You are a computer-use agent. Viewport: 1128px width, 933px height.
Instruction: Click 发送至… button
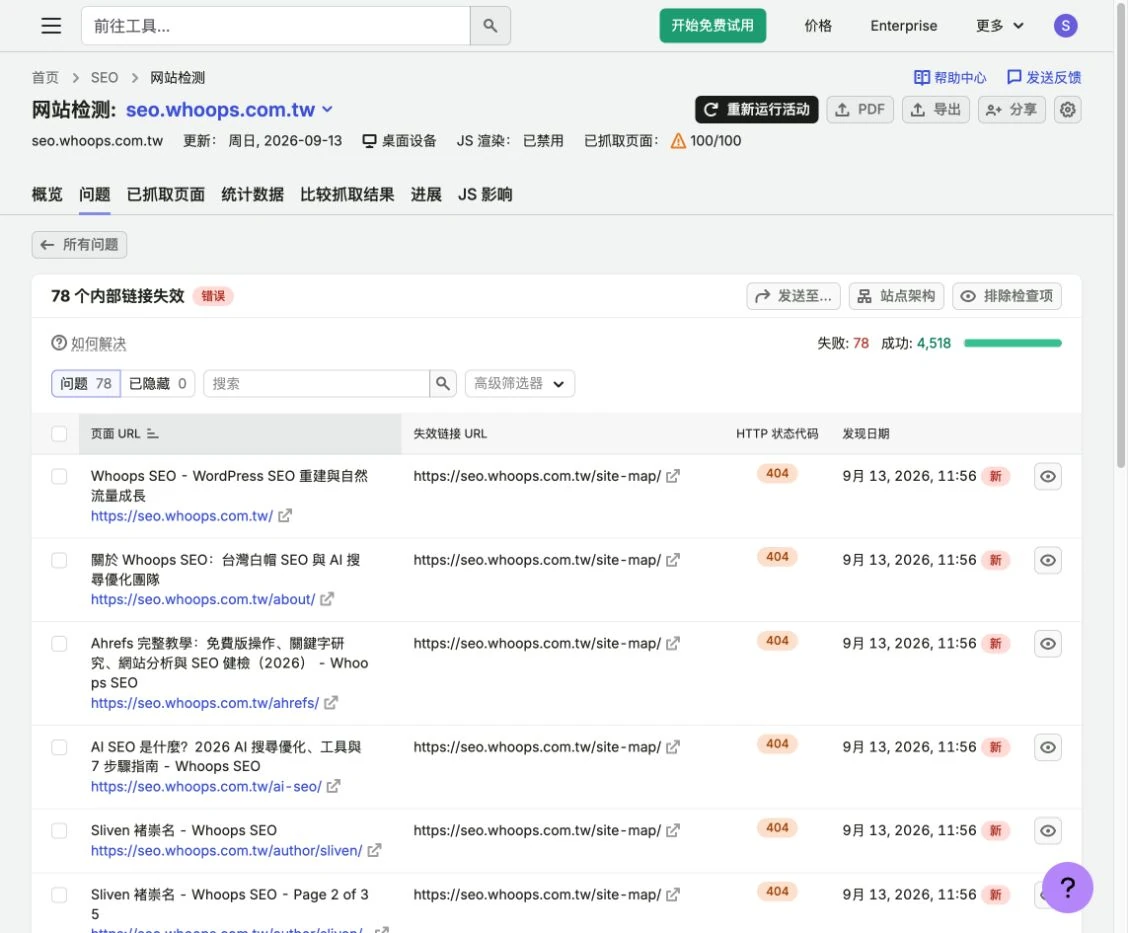(x=793, y=296)
